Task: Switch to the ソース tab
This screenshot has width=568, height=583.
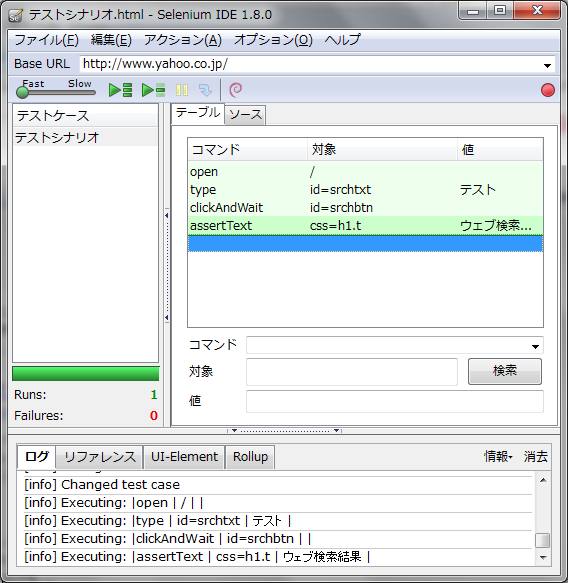Action: pyautogui.click(x=245, y=115)
